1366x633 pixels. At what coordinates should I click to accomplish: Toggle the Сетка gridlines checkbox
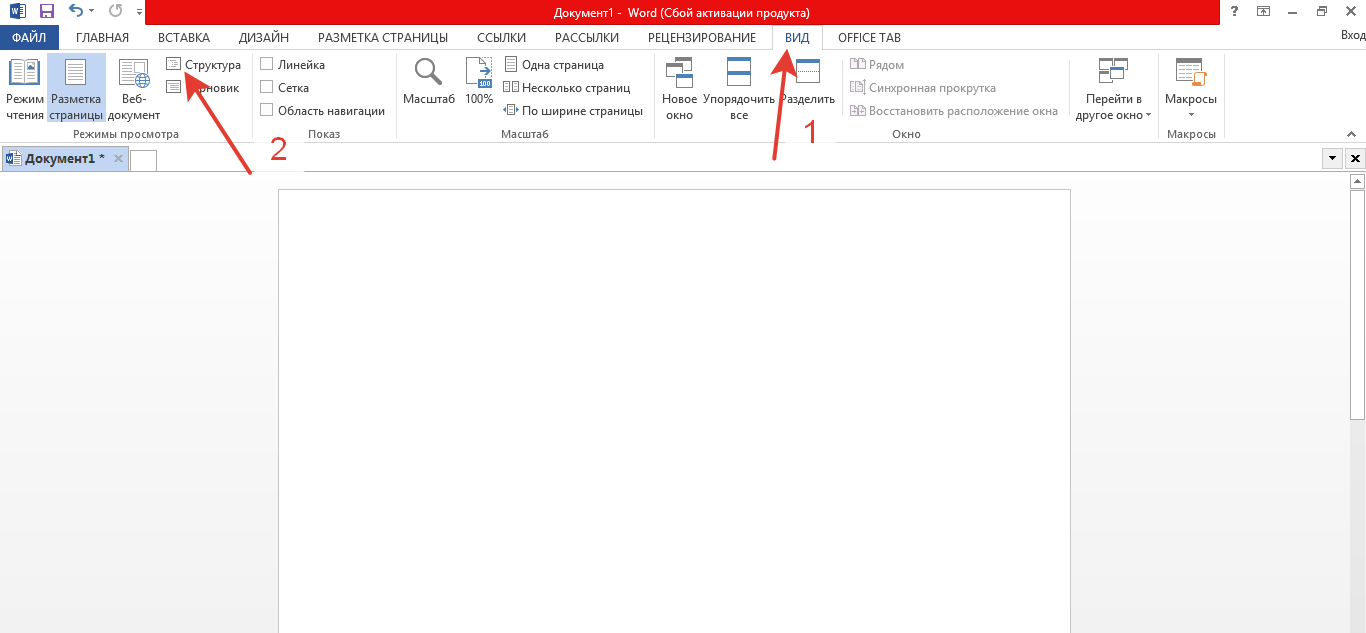267,88
